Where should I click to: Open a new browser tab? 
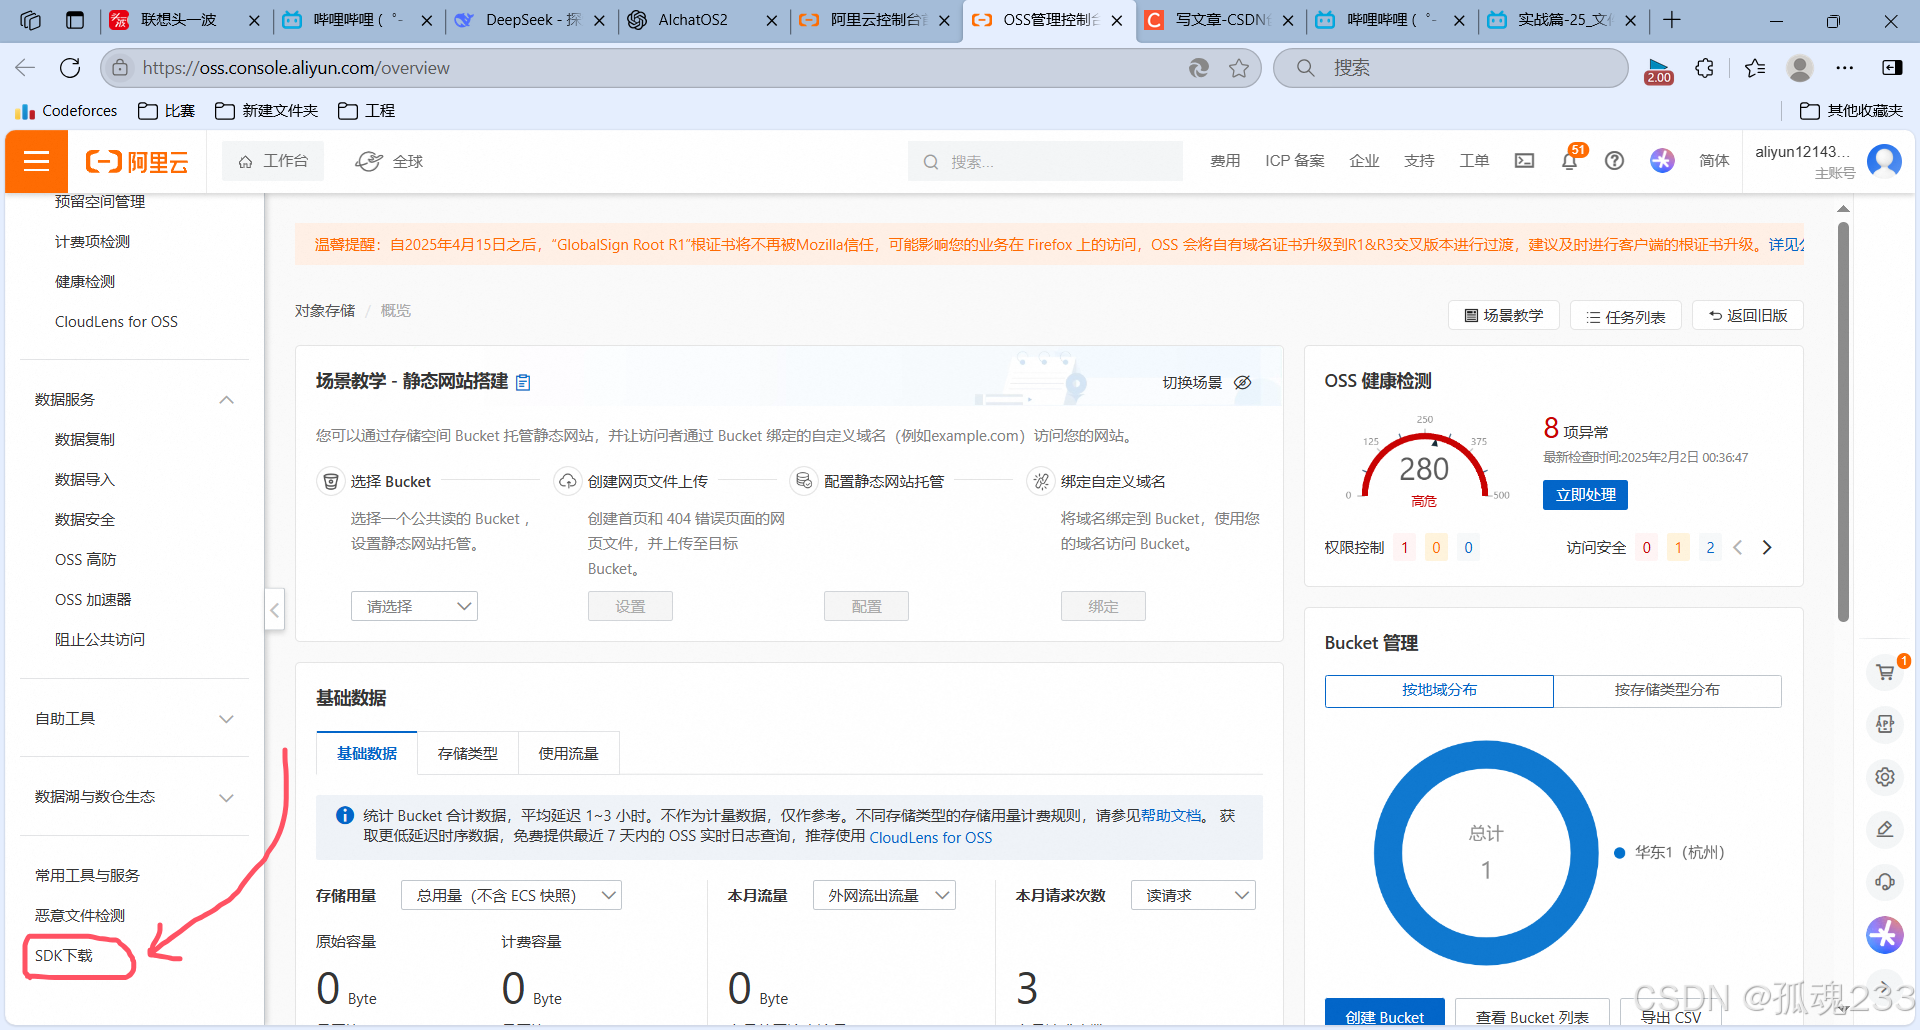click(x=1672, y=20)
